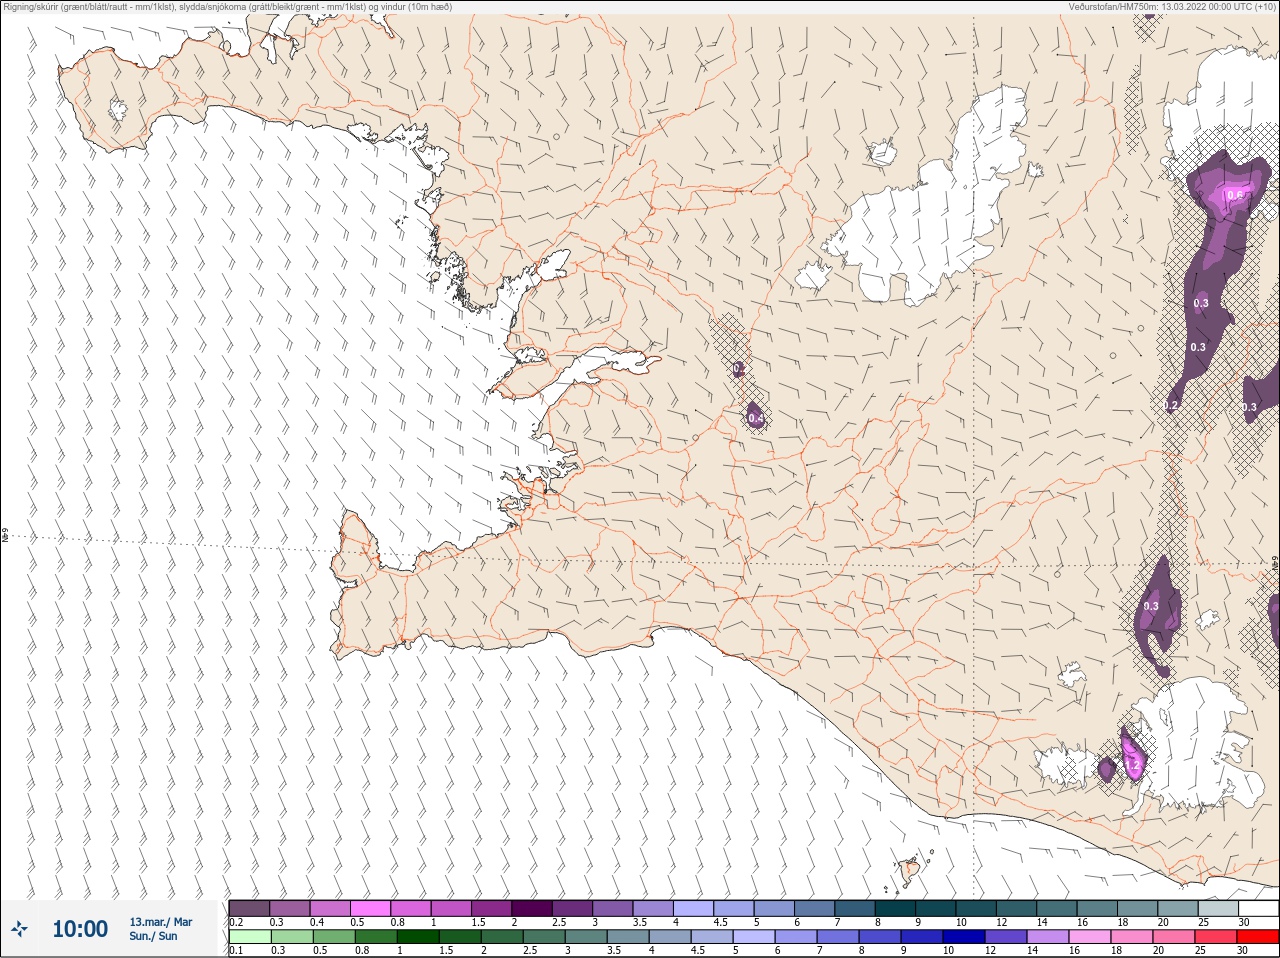The image size is (1280, 958).
Task: Select the darkest green 1 swatch, lower legend
Action: point(416,937)
